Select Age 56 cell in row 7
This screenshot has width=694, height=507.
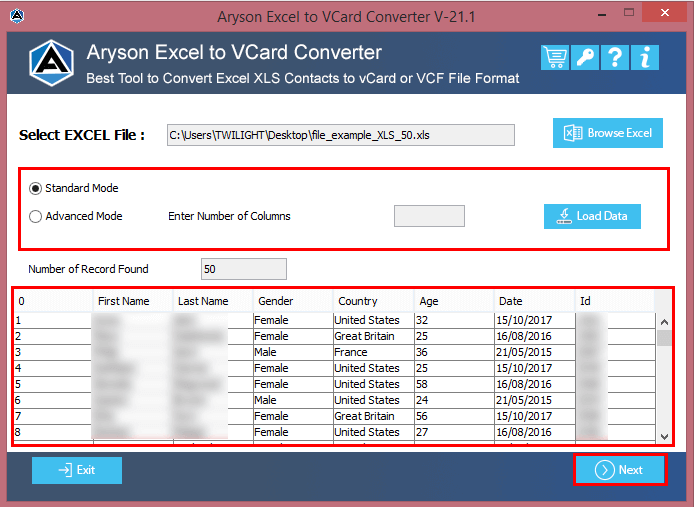point(454,416)
